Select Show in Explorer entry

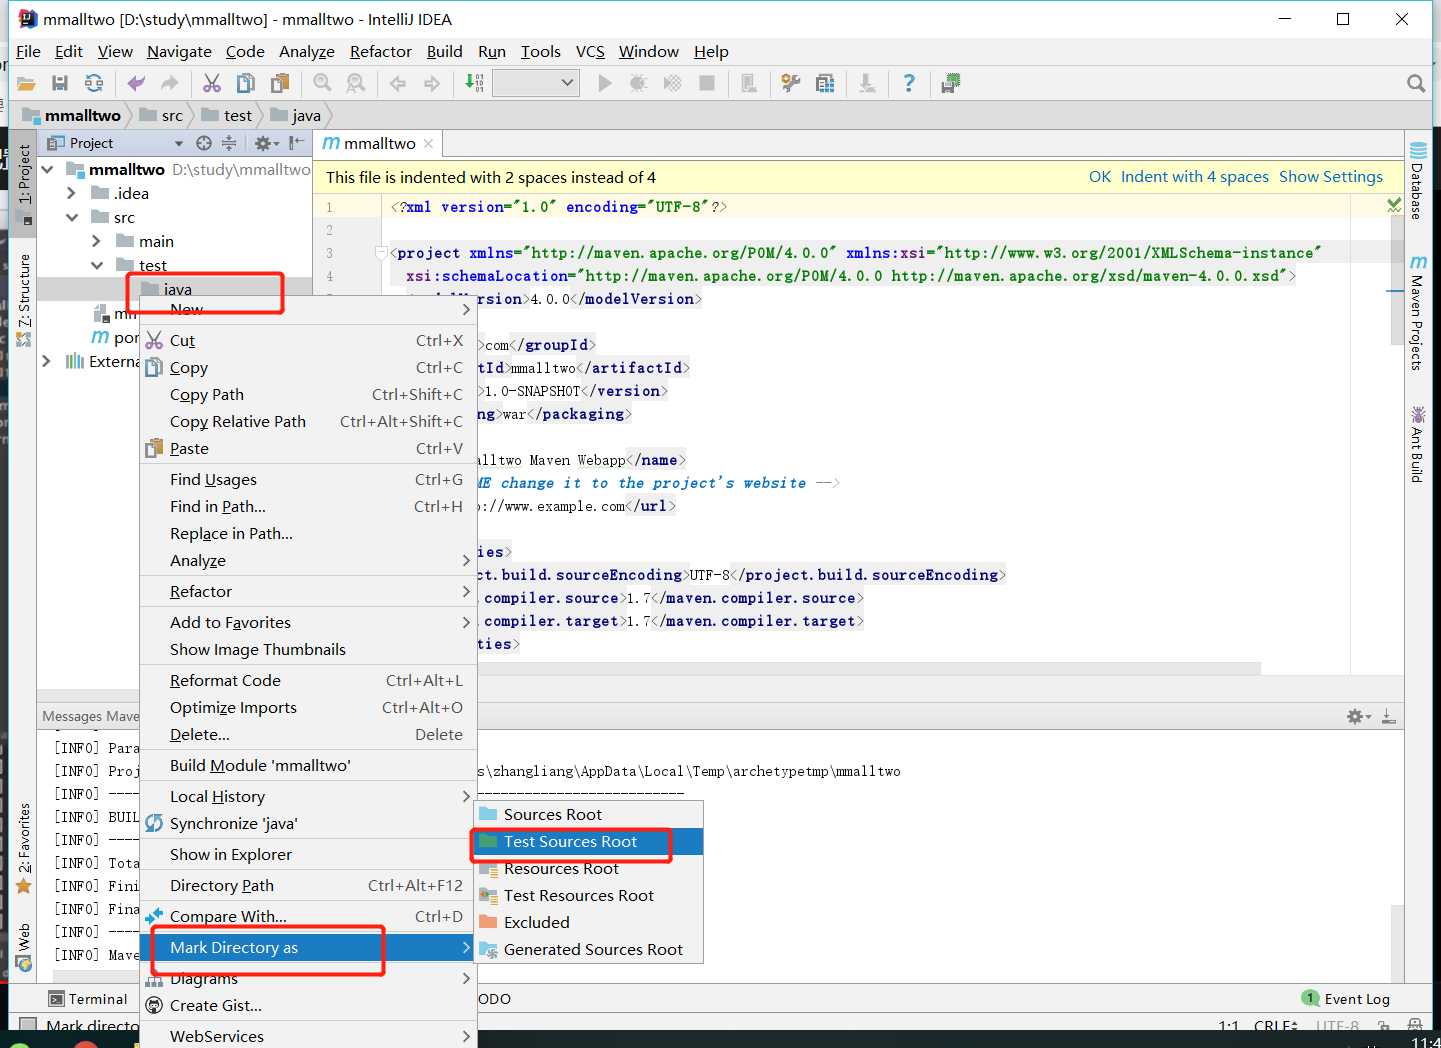[308, 855]
